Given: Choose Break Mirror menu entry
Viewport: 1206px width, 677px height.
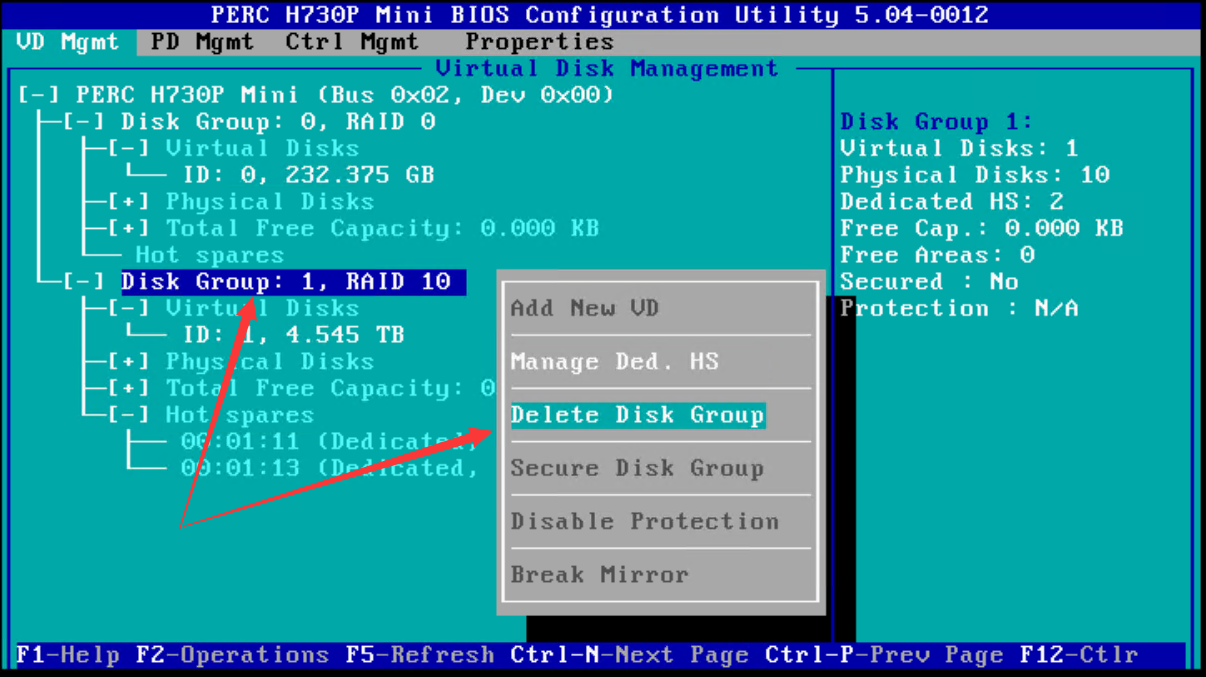Looking at the screenshot, I should 600,575.
